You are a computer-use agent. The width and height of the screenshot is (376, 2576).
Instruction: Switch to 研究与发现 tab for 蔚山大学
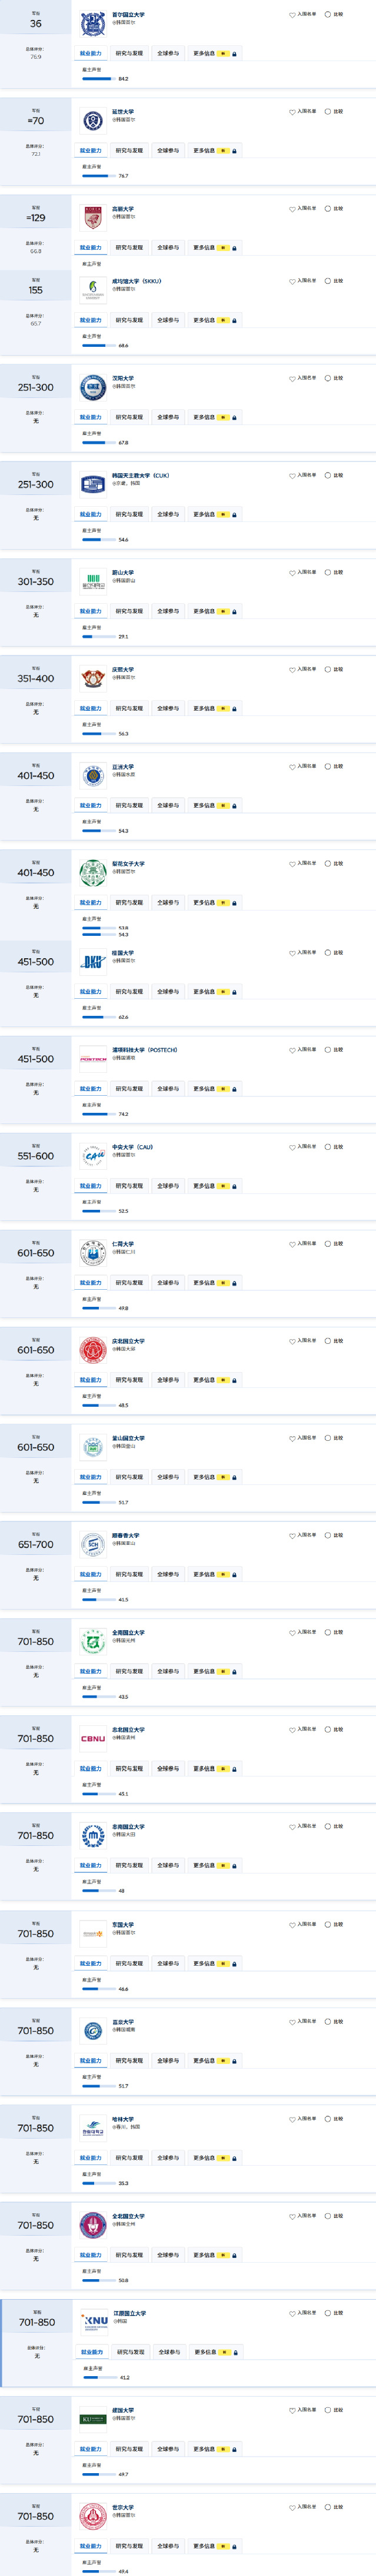[129, 611]
